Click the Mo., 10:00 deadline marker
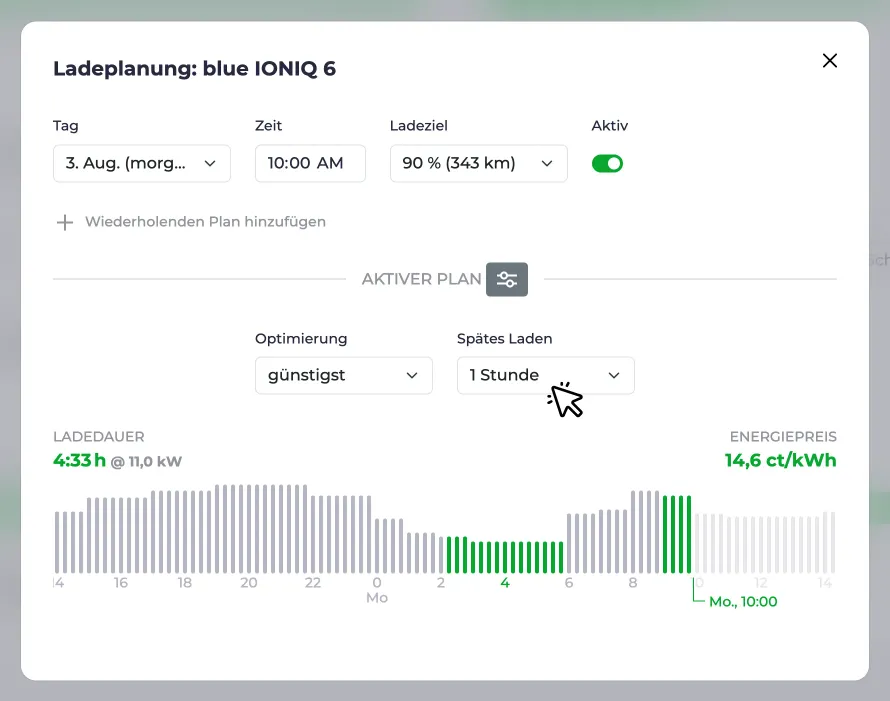Screen dimensions: 890x701 pos(742,602)
